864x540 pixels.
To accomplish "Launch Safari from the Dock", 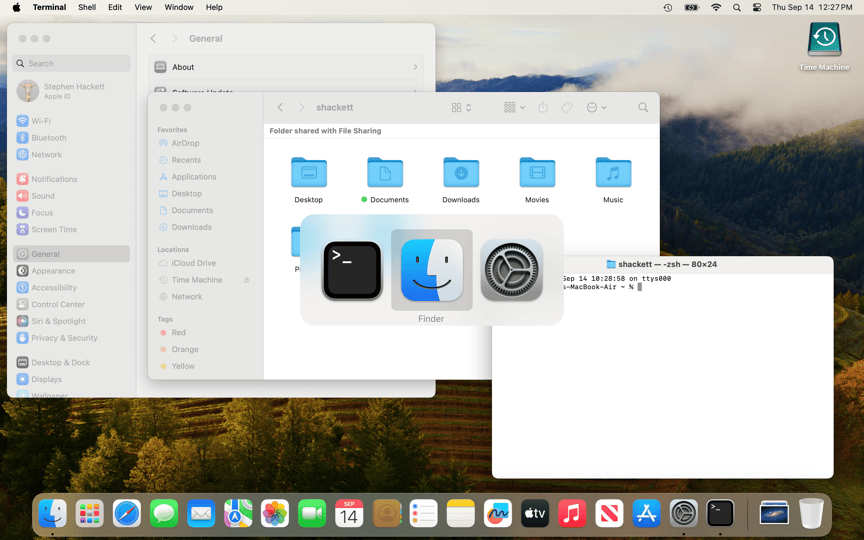I will [x=127, y=514].
